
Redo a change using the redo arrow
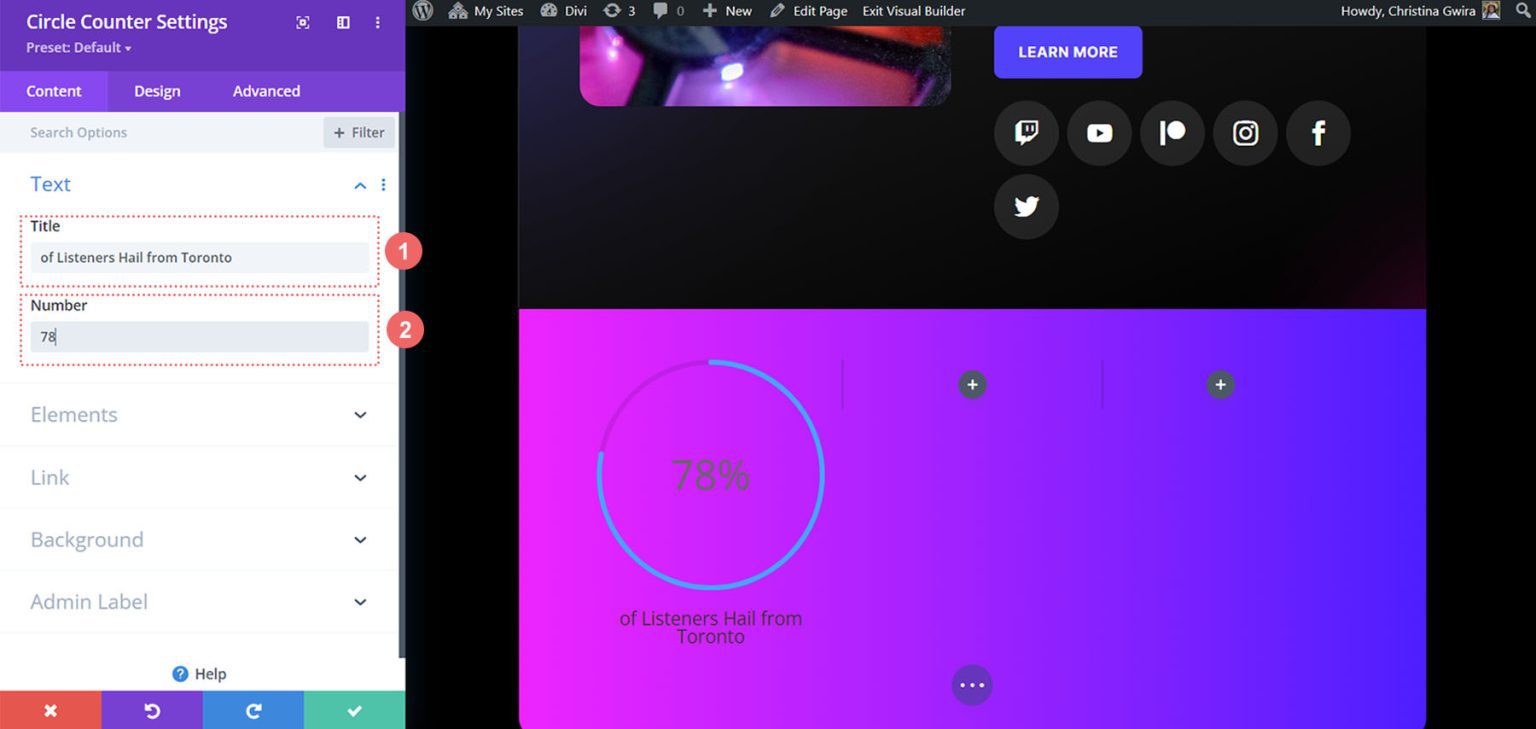[253, 710]
